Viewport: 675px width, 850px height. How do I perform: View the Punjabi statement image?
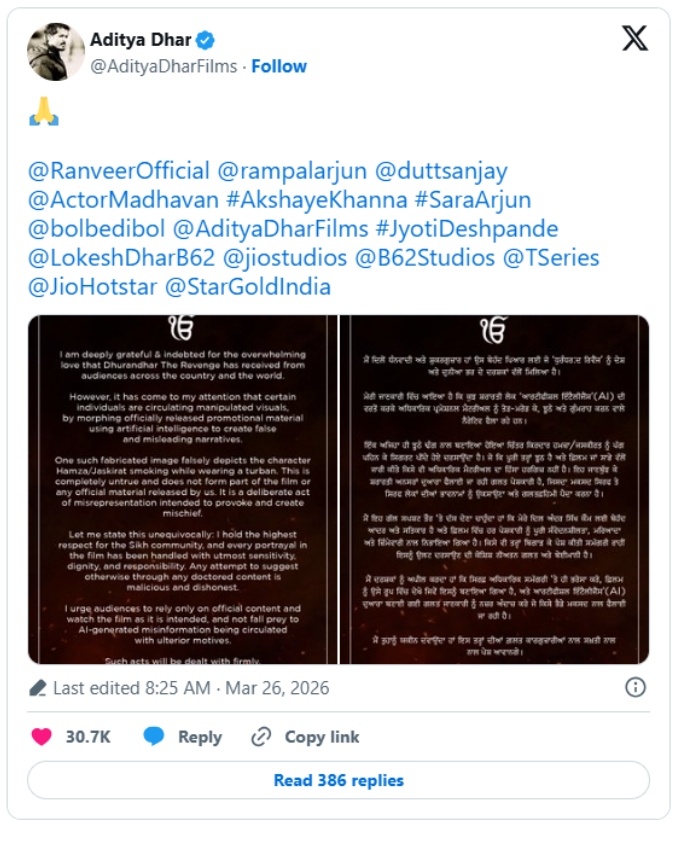point(494,490)
